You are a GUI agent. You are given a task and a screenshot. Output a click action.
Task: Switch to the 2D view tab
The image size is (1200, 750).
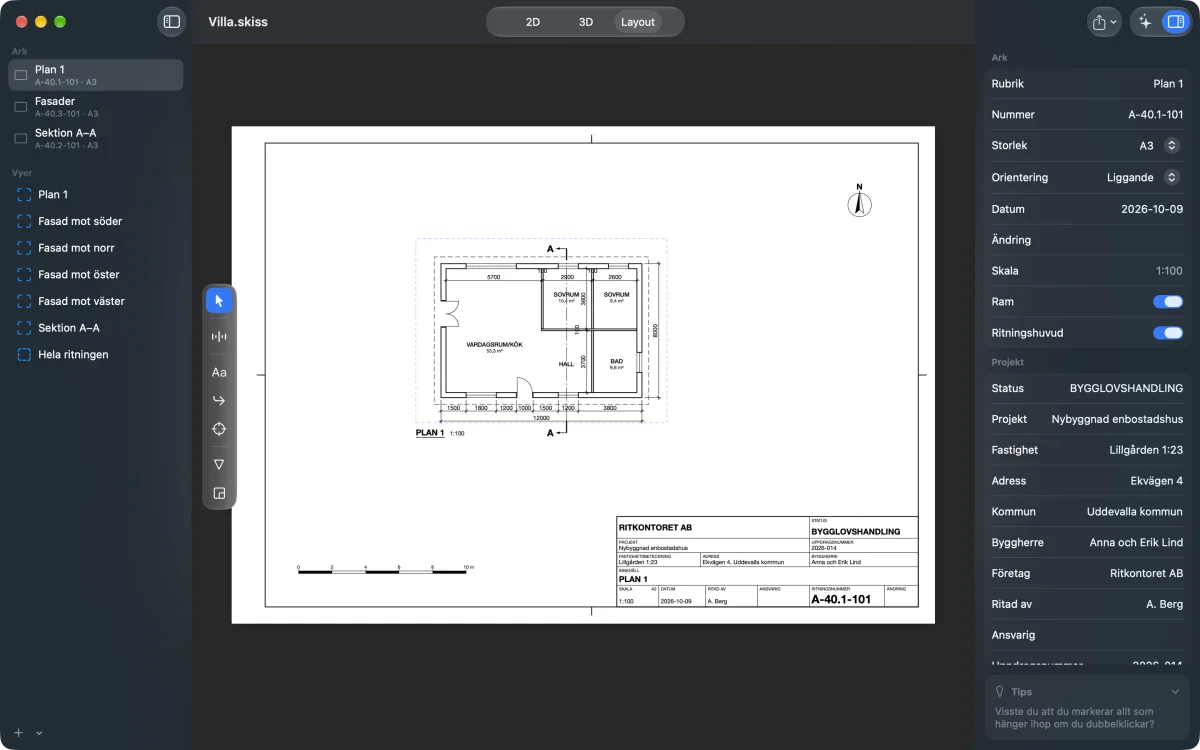click(533, 22)
